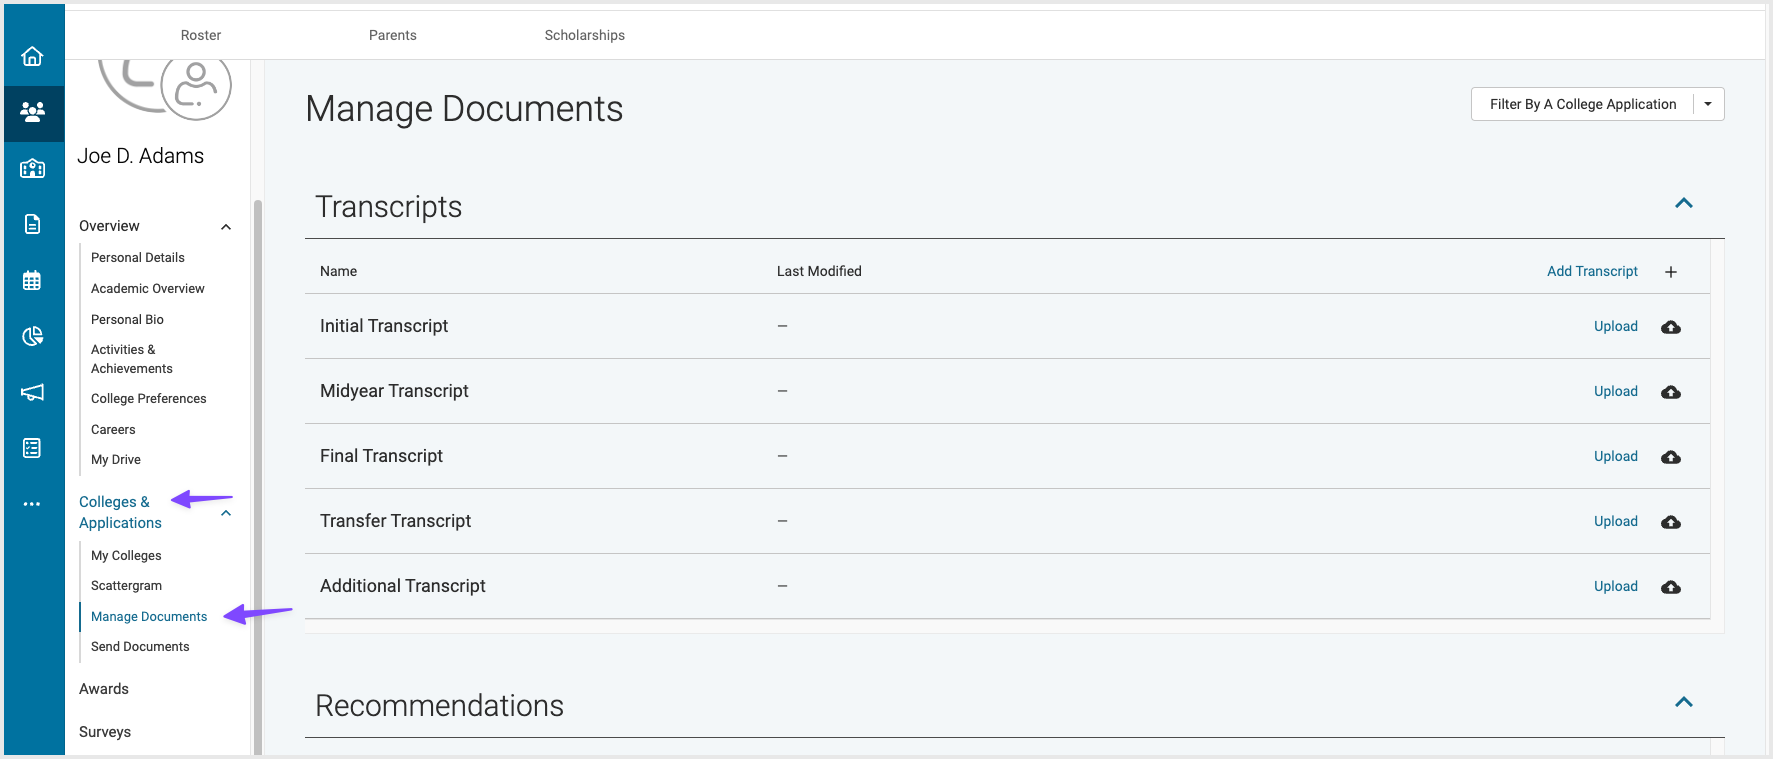
Task: Open Personal Bio in sidebar
Action: 127,319
